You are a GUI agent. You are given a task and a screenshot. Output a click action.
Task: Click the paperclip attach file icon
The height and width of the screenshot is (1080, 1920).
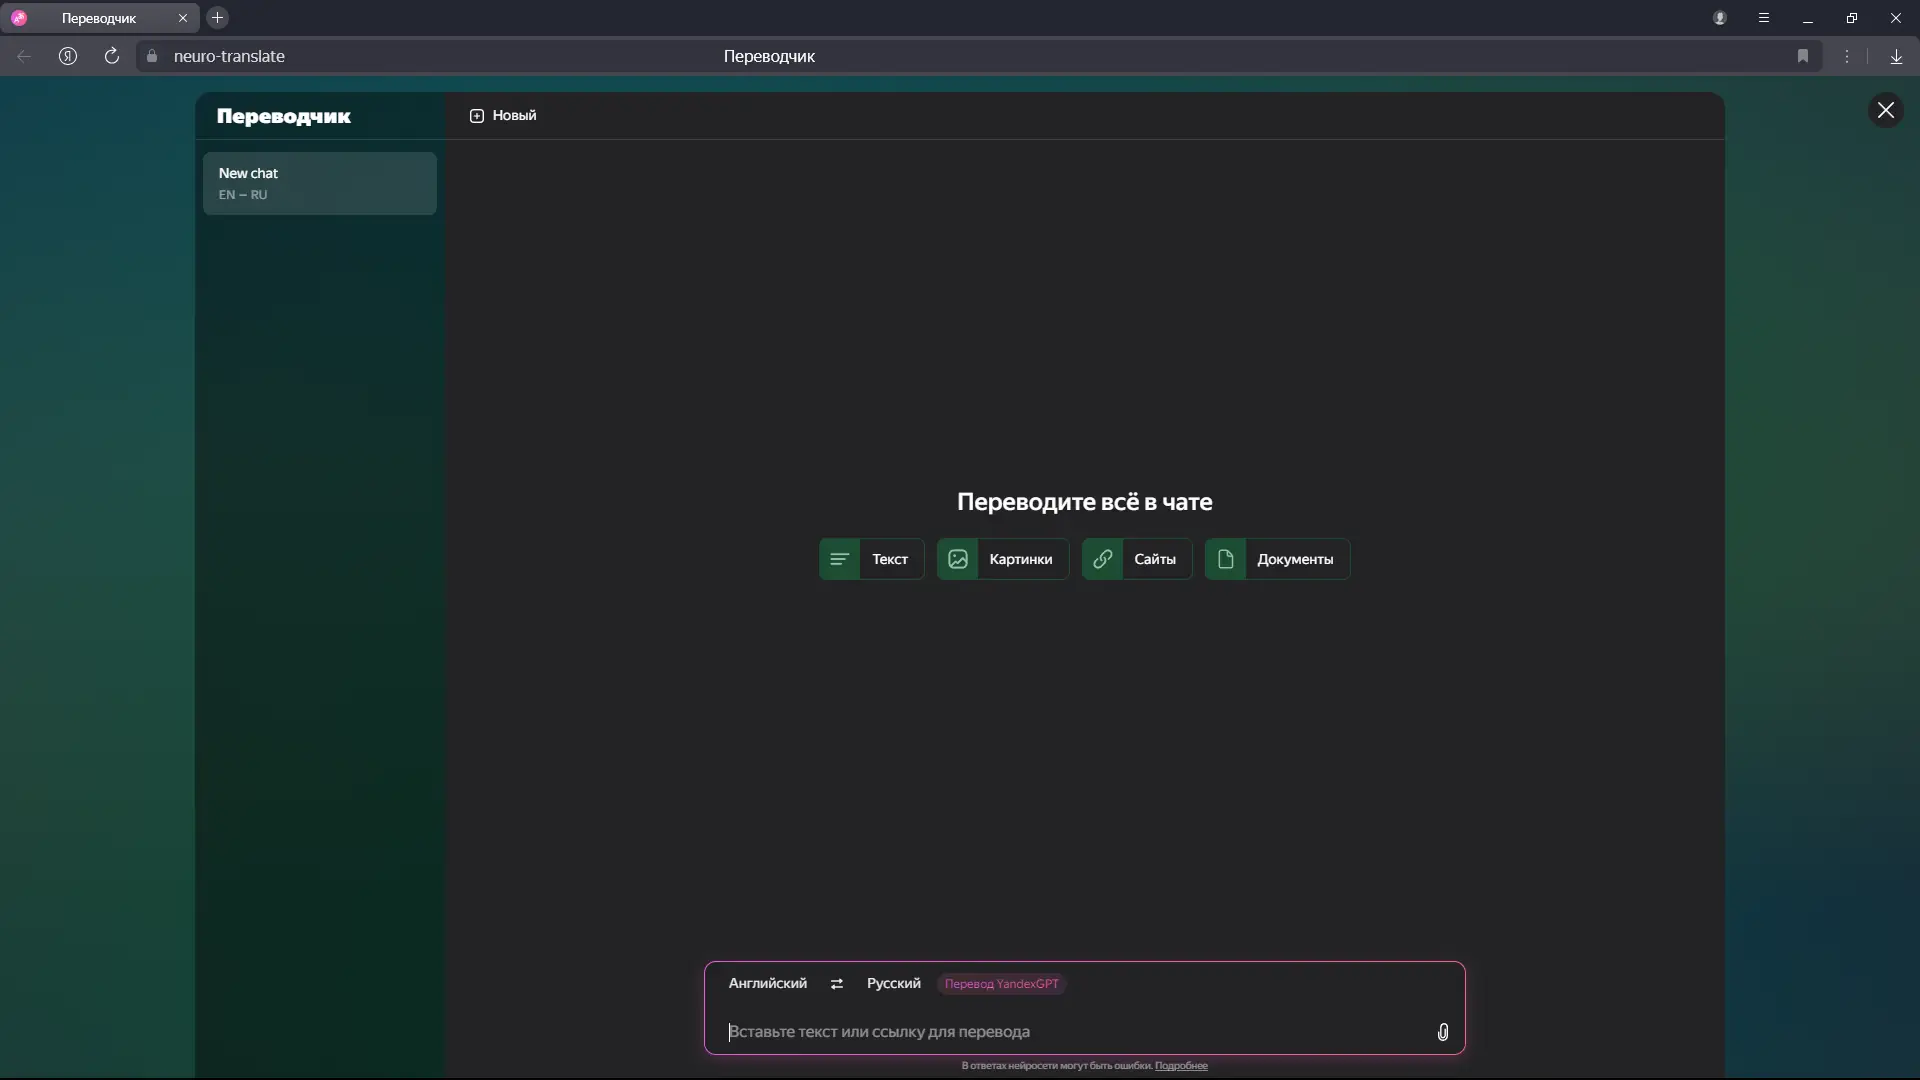[1443, 1032]
